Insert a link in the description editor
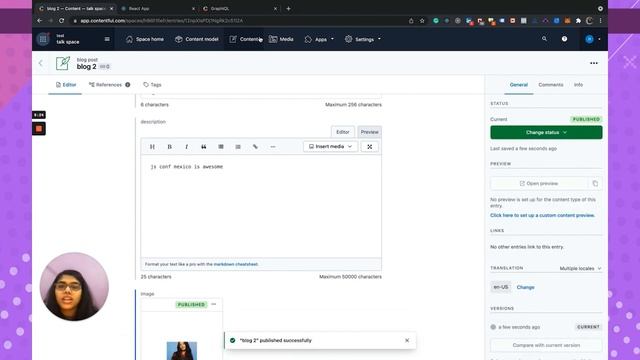This screenshot has width=640, height=360. (x=255, y=147)
